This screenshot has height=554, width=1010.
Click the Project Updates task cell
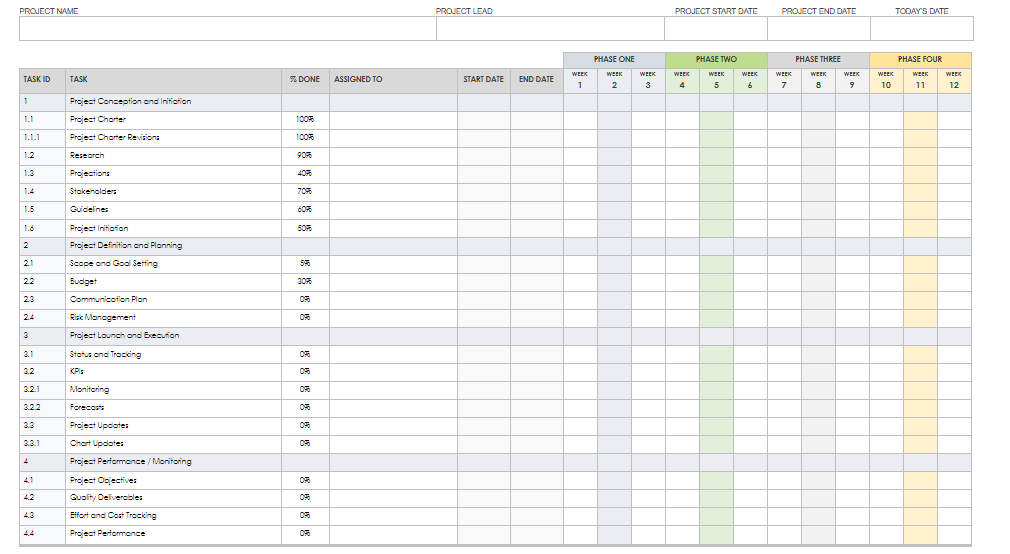(173, 426)
